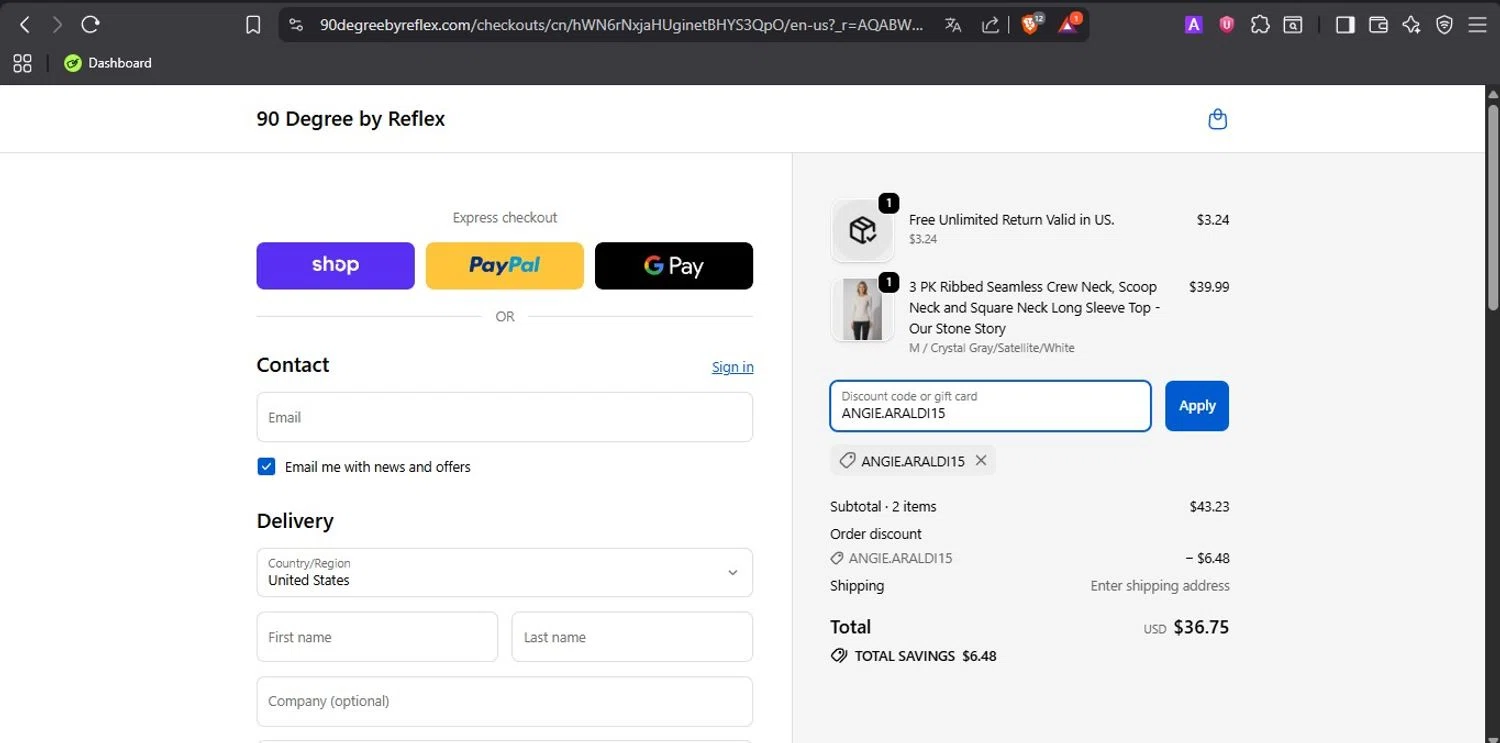
Task: Open the find-in-page extension icon
Action: (1293, 25)
